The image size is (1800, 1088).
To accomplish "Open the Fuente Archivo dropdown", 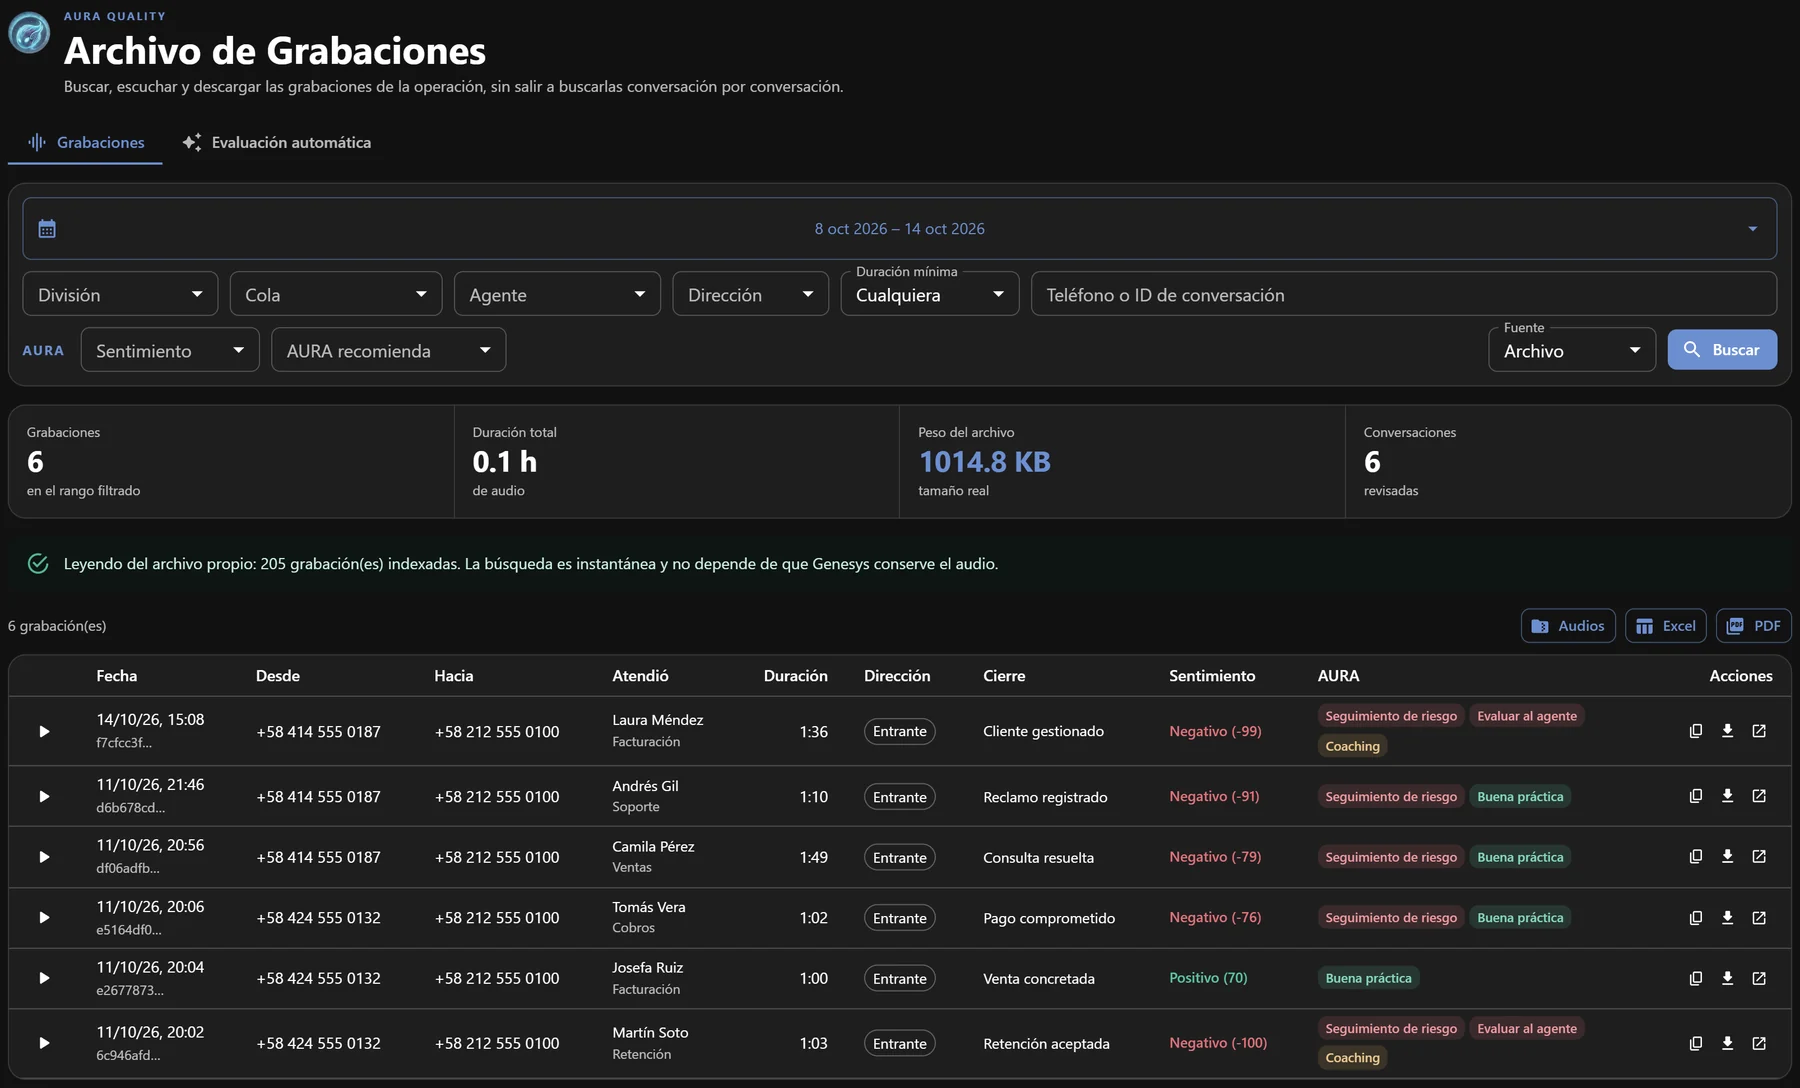I will pos(1572,350).
